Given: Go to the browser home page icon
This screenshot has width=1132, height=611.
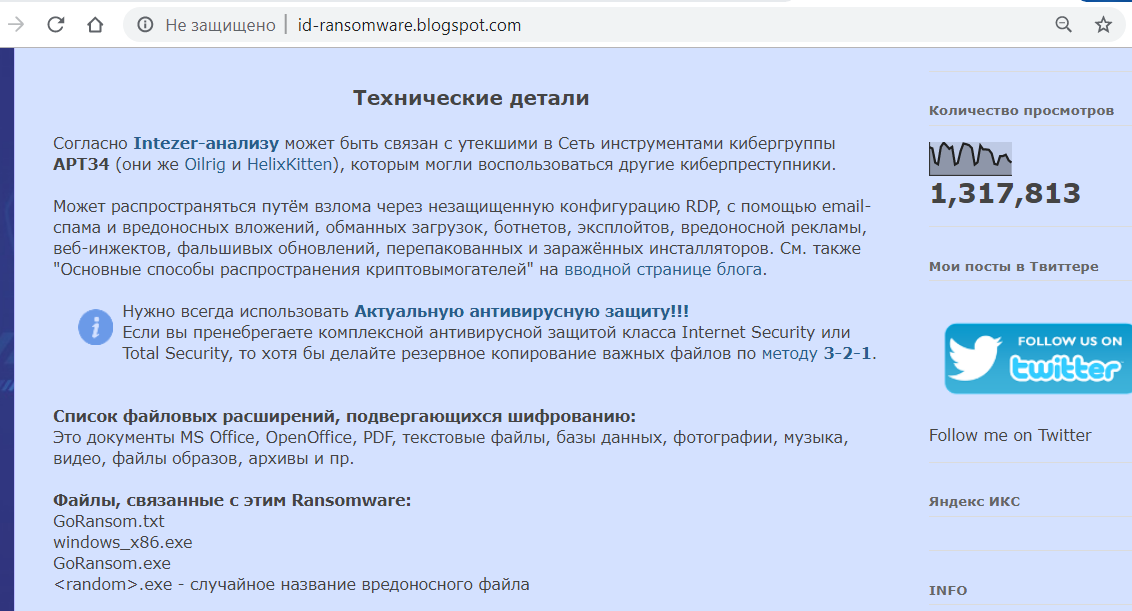Looking at the screenshot, I should pos(95,25).
